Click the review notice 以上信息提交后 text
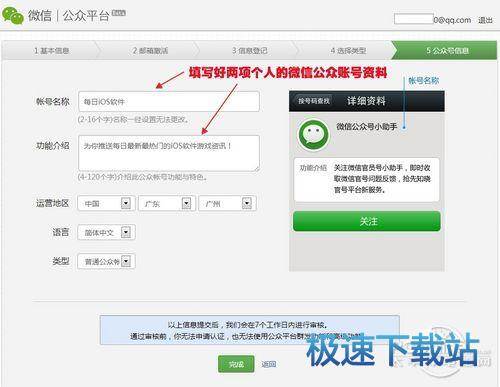The image size is (500, 387). pyautogui.click(x=248, y=325)
